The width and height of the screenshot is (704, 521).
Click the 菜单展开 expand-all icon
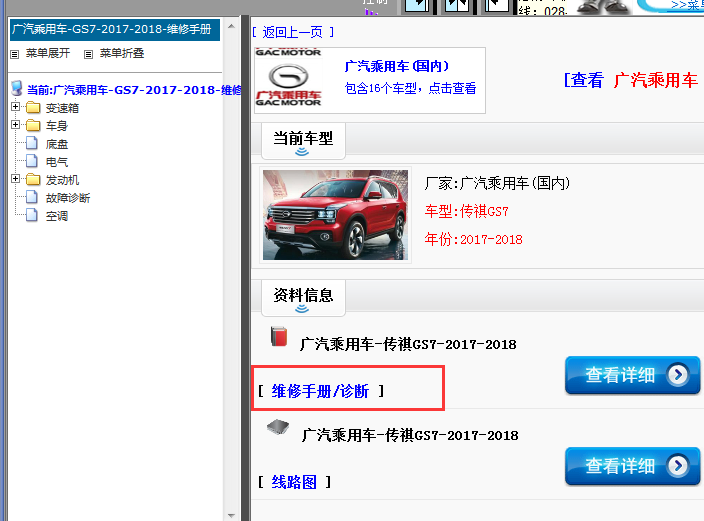pyautogui.click(x=15, y=54)
